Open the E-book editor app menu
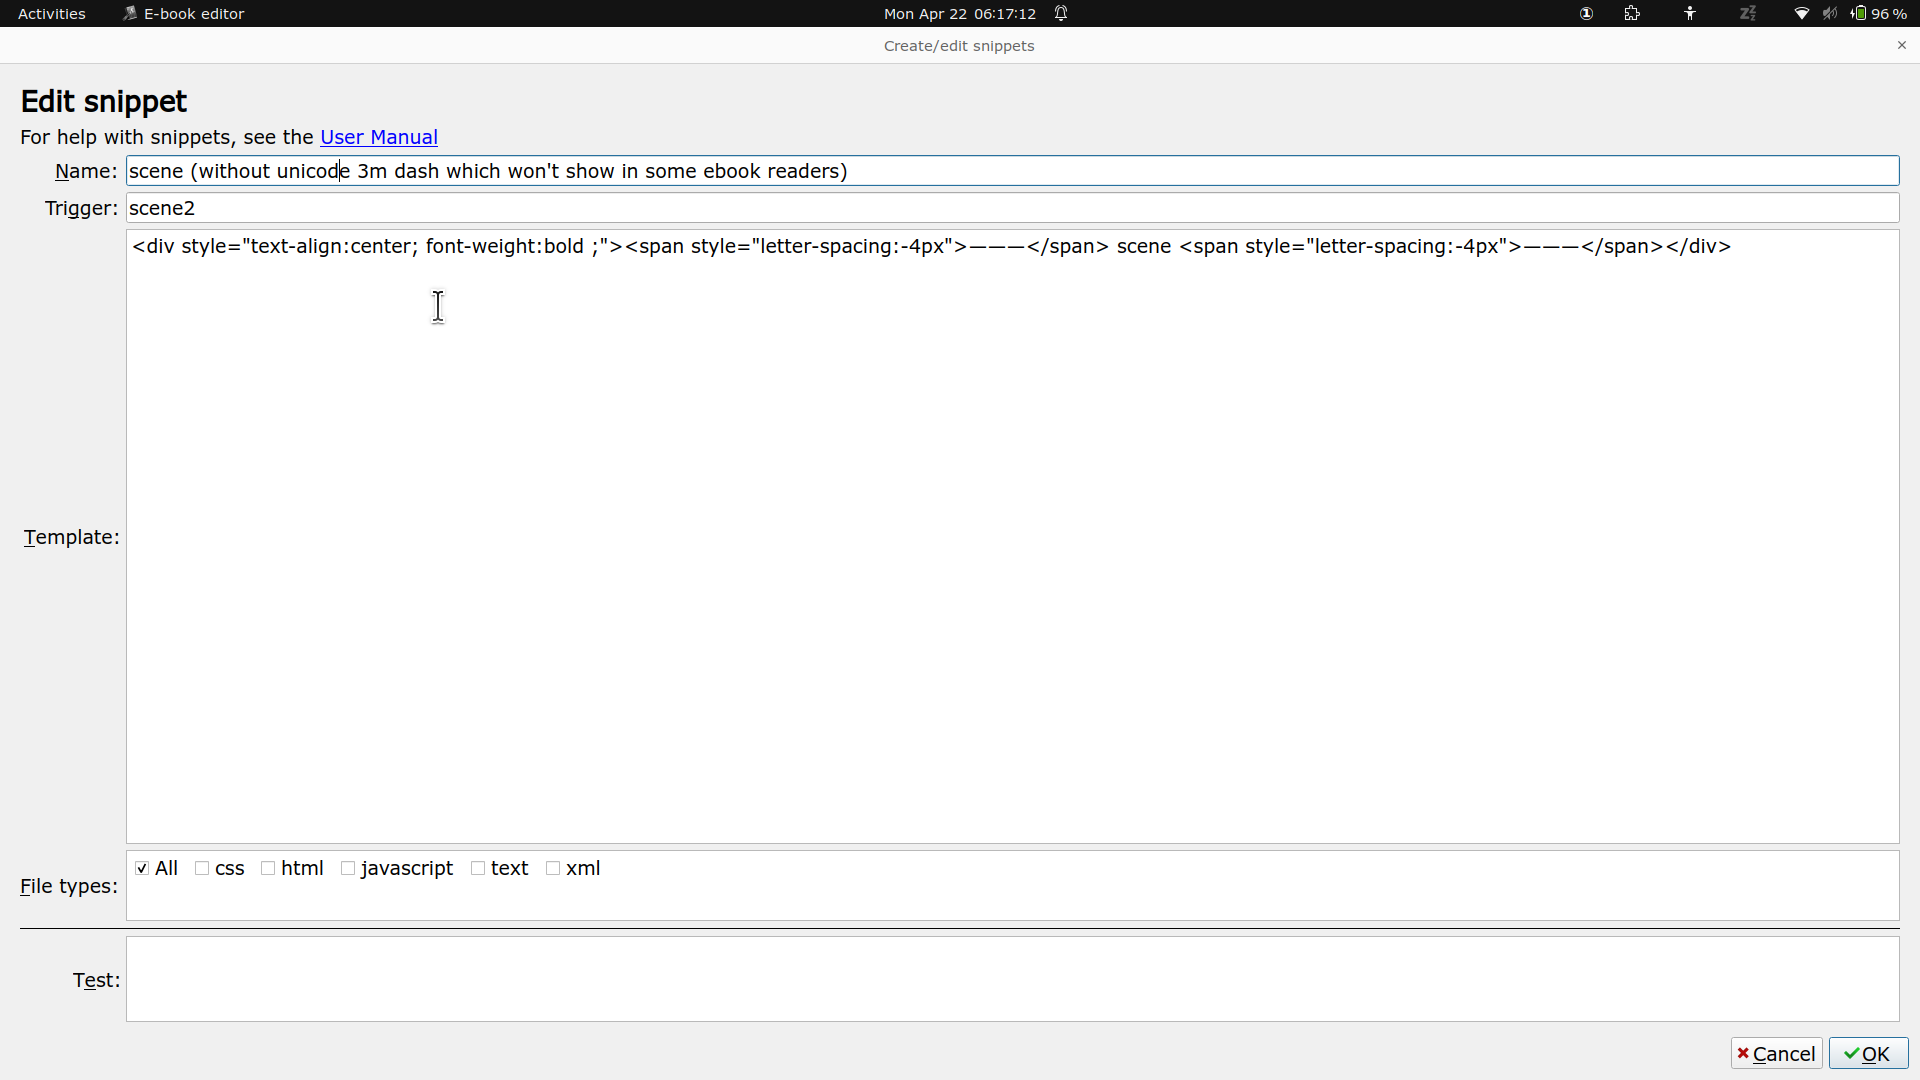Screen dimensions: 1920x1080 click(184, 14)
